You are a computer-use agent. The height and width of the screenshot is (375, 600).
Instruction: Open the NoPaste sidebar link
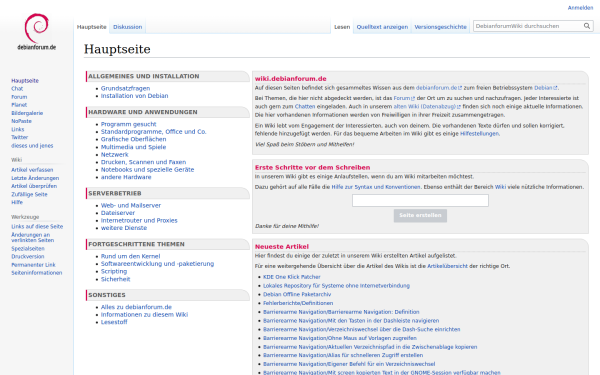[x=21, y=121]
